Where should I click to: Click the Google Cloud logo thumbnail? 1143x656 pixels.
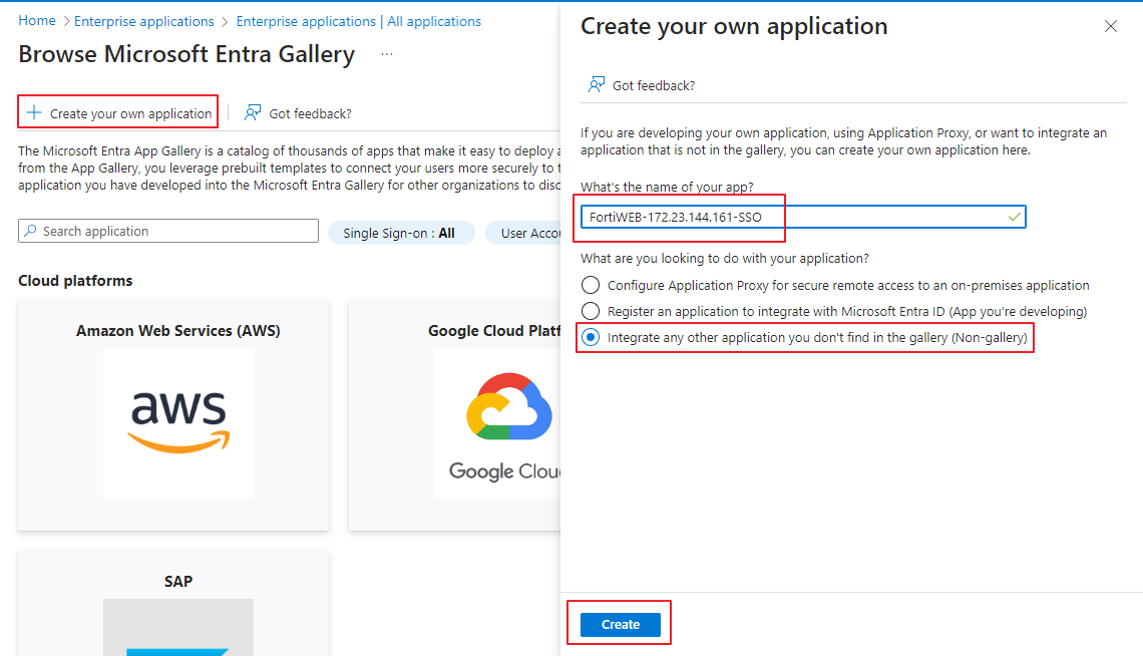point(497,423)
